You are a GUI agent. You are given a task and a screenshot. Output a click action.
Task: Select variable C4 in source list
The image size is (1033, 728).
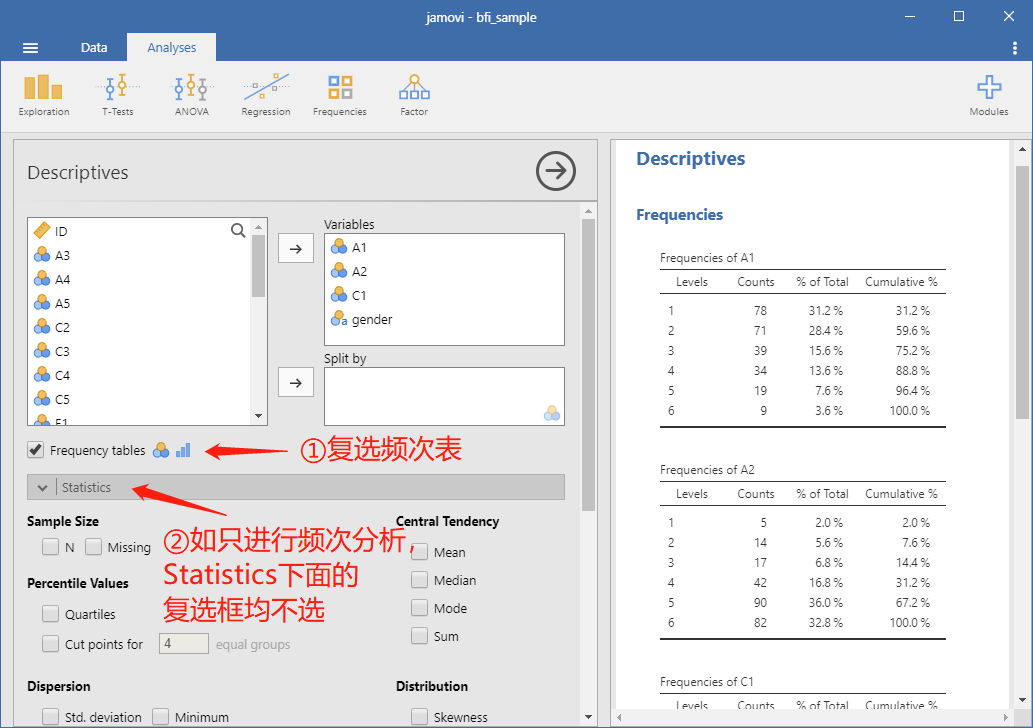[x=140, y=376]
